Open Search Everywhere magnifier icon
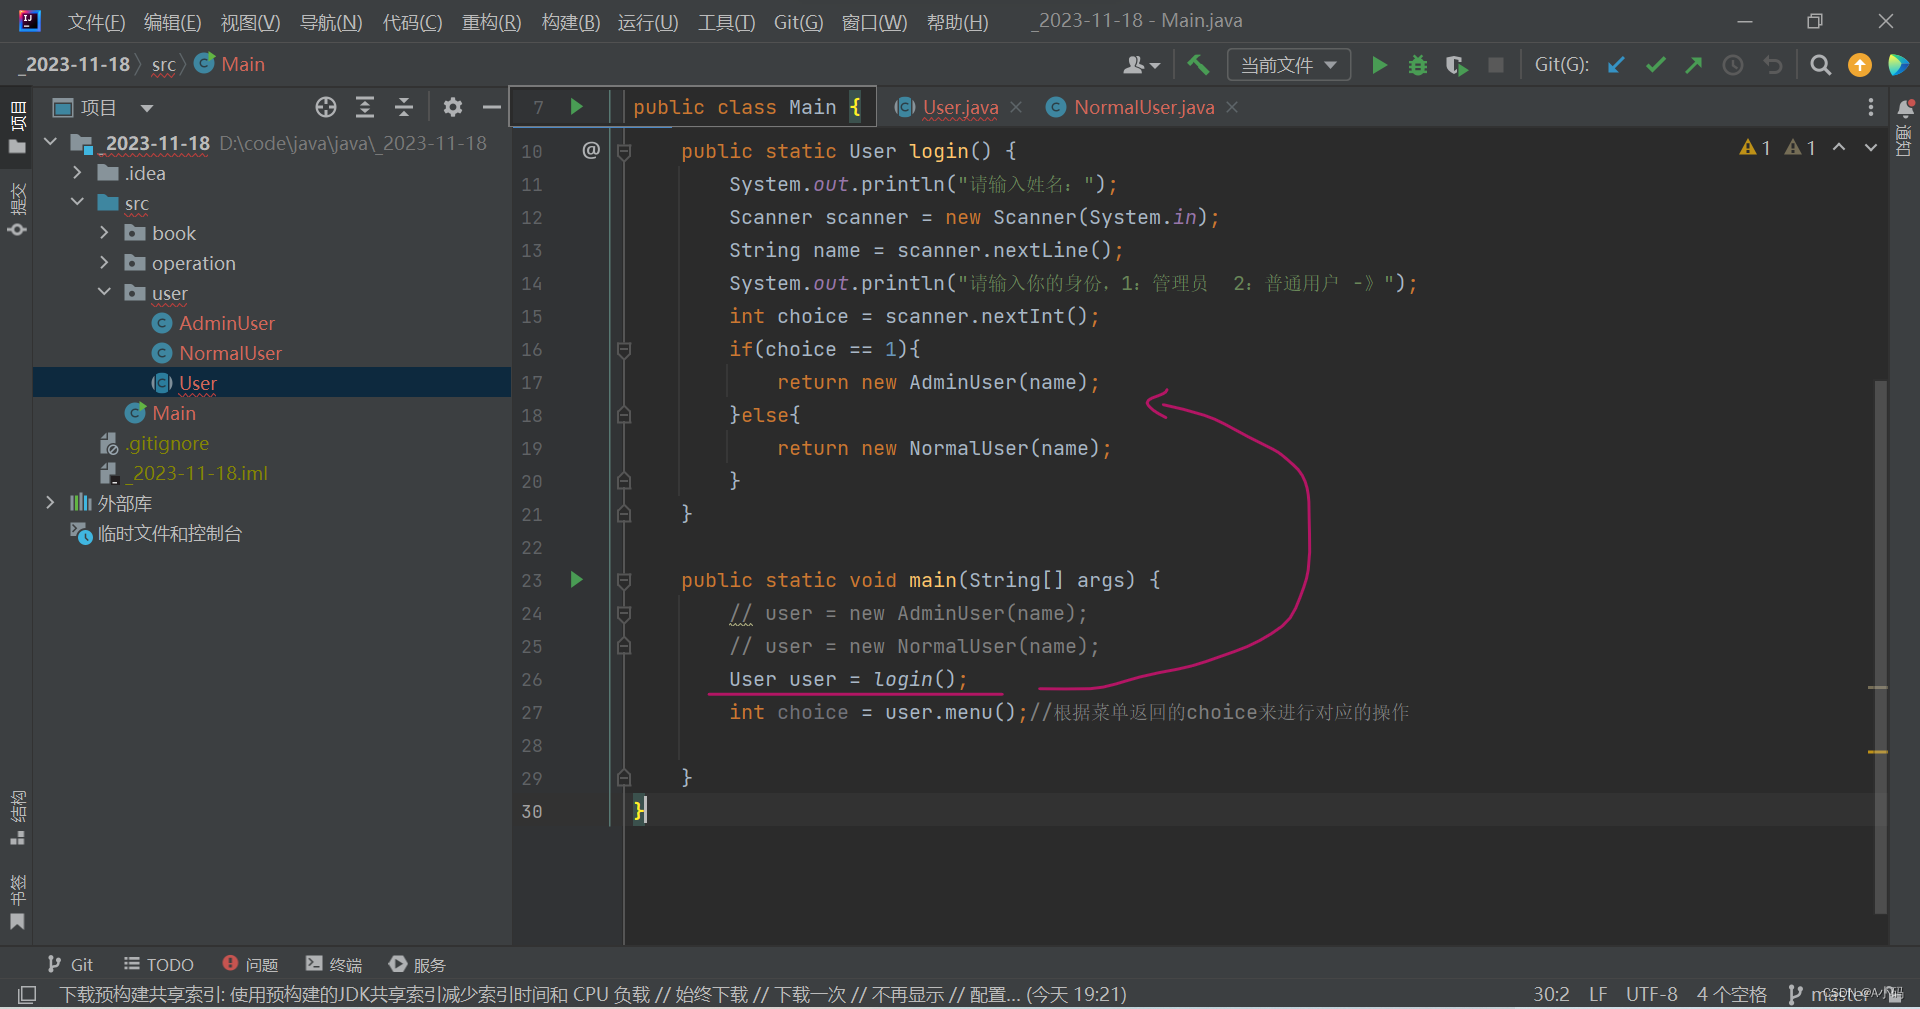Screen dimensions: 1920x1009 pyautogui.click(x=1821, y=65)
